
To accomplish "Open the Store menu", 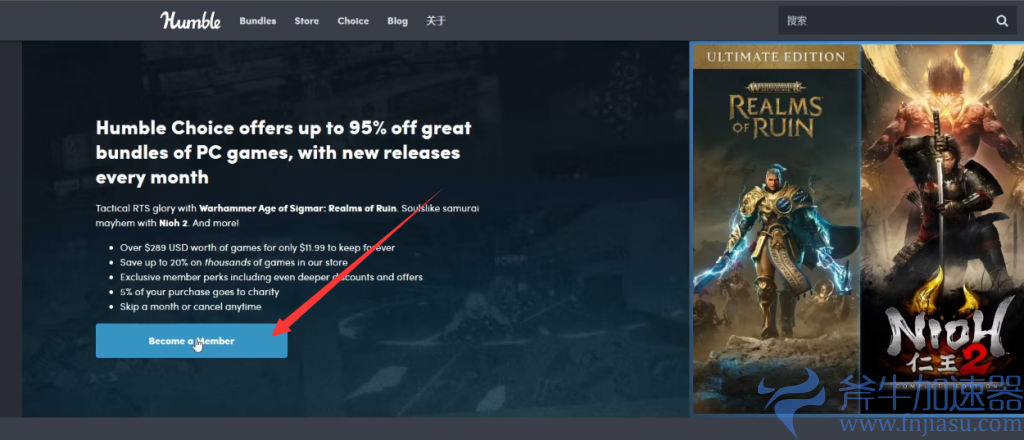I will coord(306,21).
